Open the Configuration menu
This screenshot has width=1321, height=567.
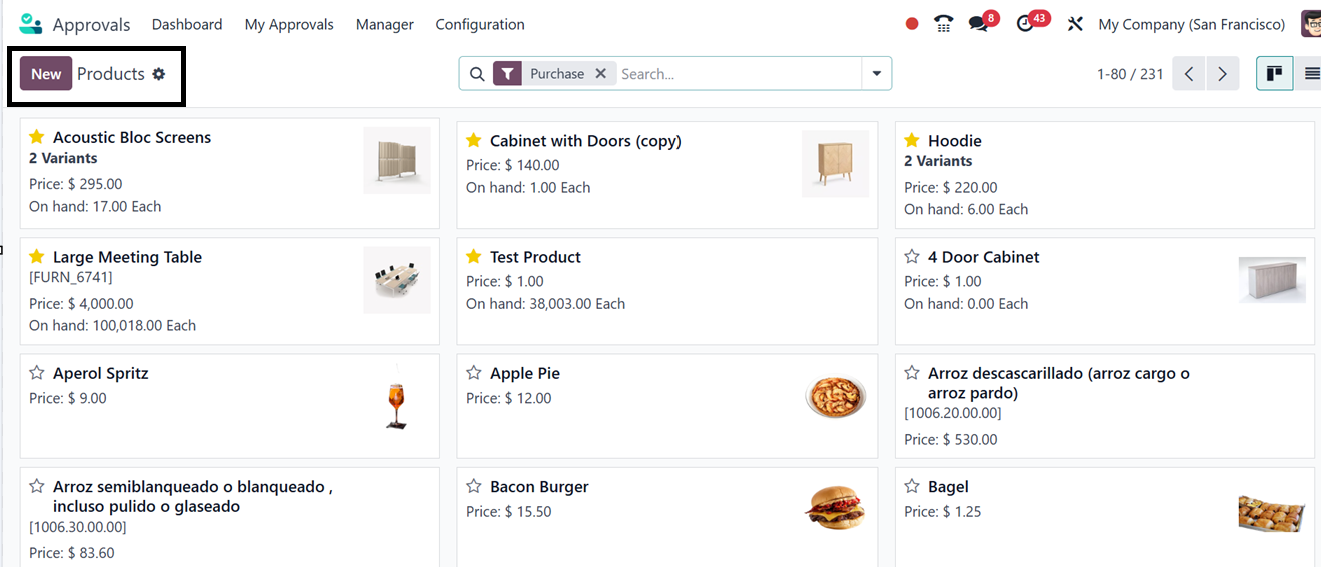[480, 24]
